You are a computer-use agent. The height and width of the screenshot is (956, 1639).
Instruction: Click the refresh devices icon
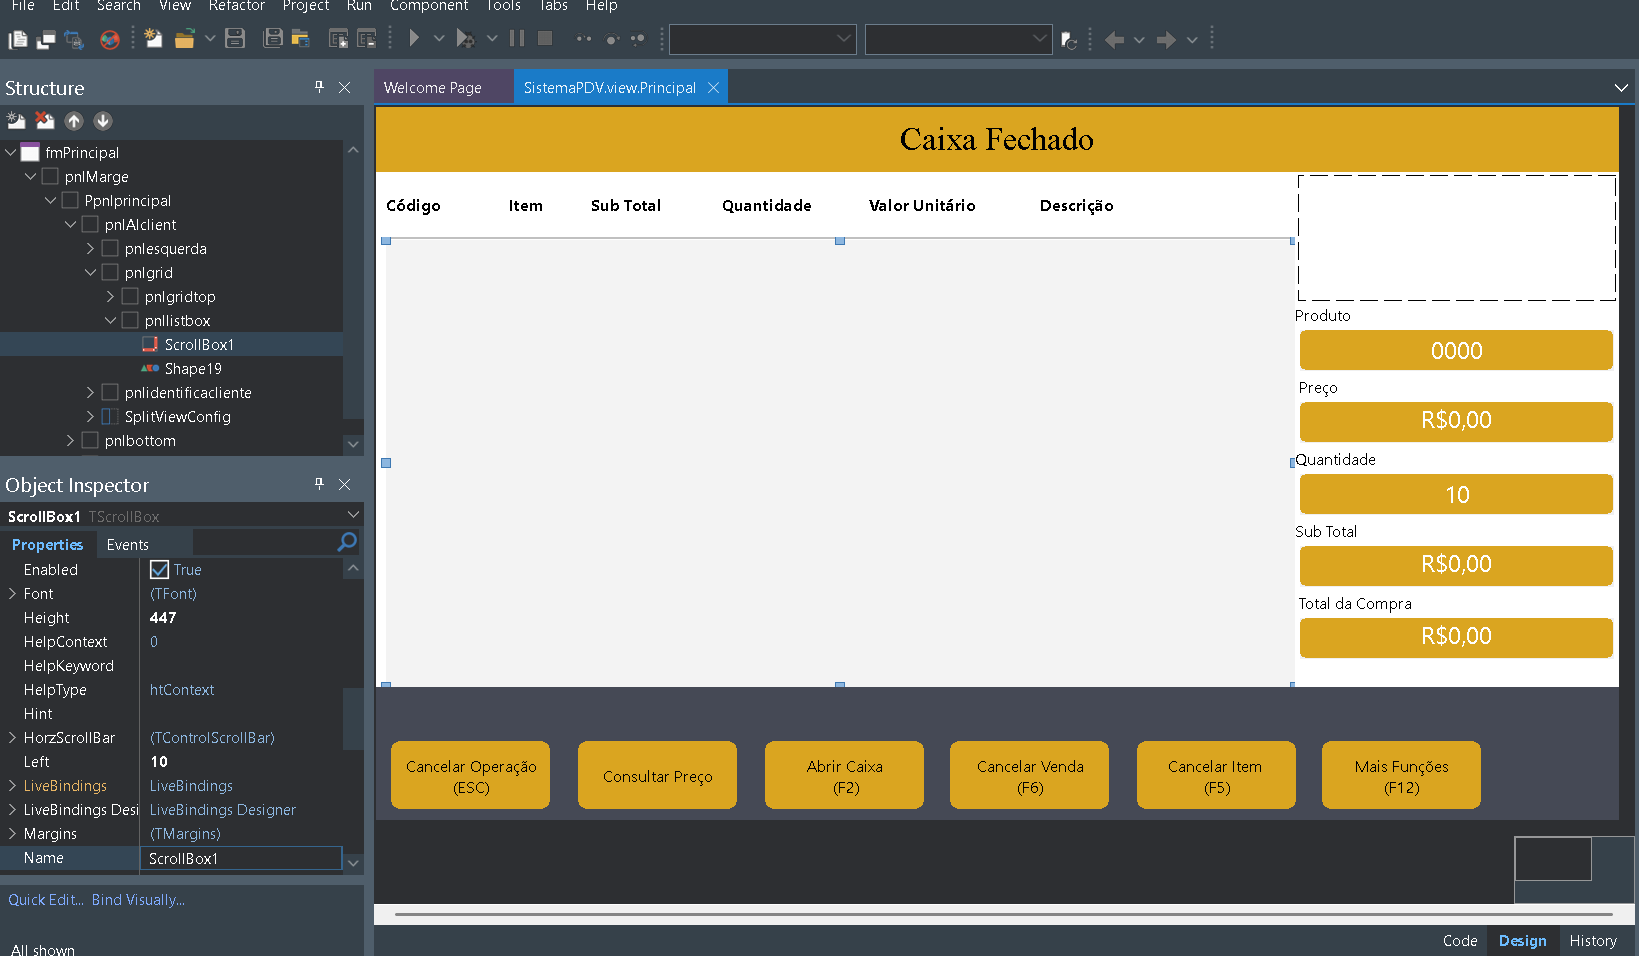tap(1069, 40)
